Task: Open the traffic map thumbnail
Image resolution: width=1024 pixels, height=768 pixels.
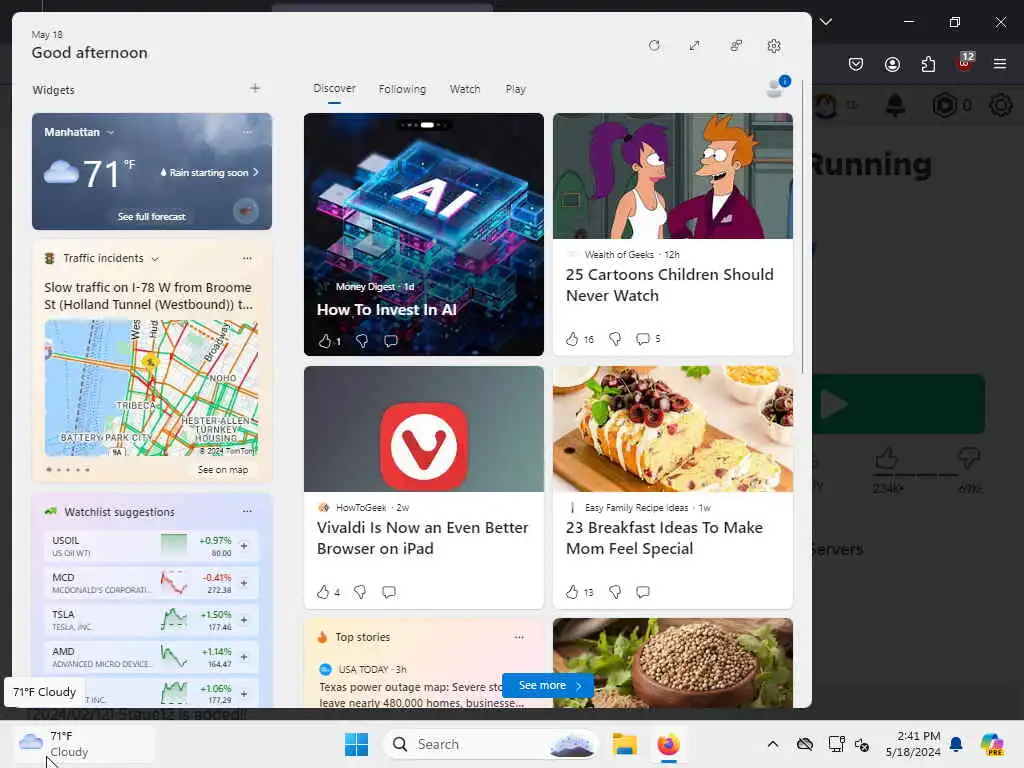Action: 152,388
